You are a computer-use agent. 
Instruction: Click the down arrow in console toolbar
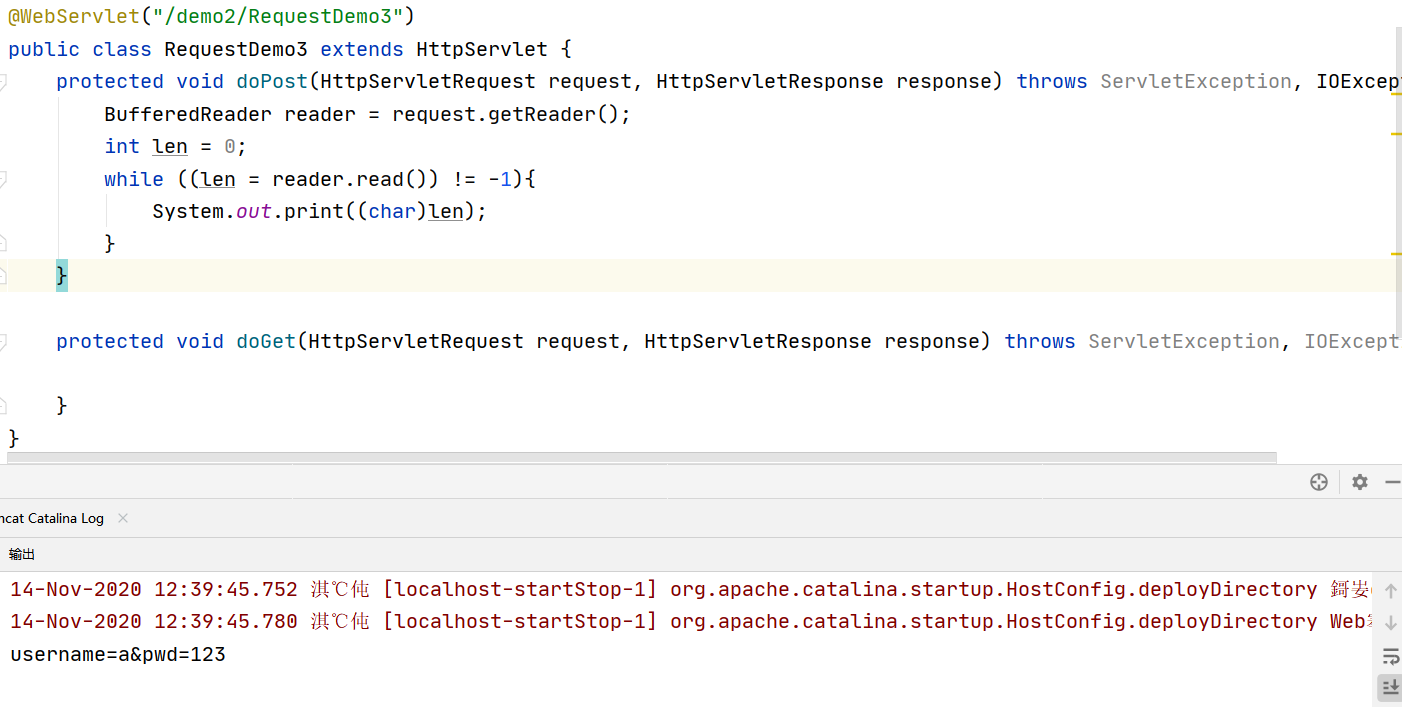coord(1390,623)
